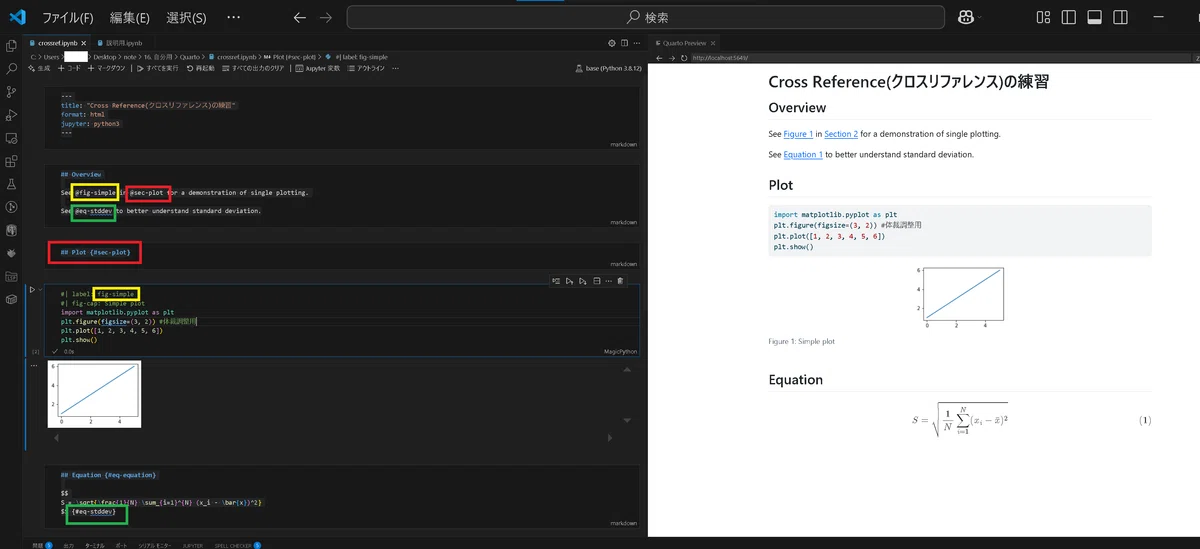Screen dimensions: 1200x549
Task: Switch to crossref.ipynb tab
Action: click(59, 43)
